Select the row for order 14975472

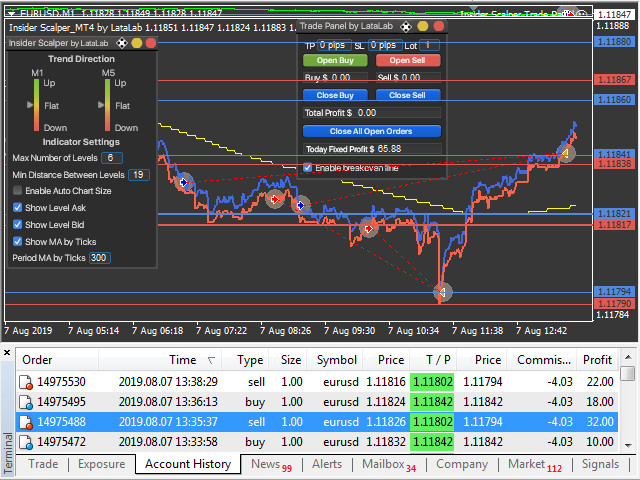(x=317, y=442)
